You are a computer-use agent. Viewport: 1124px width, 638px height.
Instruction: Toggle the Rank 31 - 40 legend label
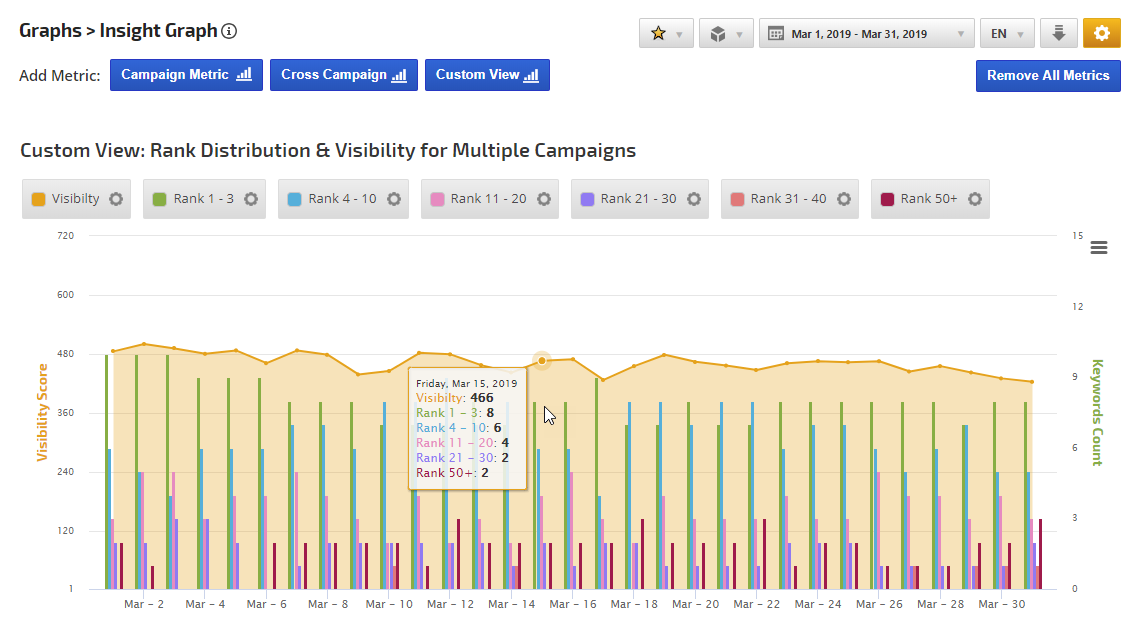click(788, 199)
